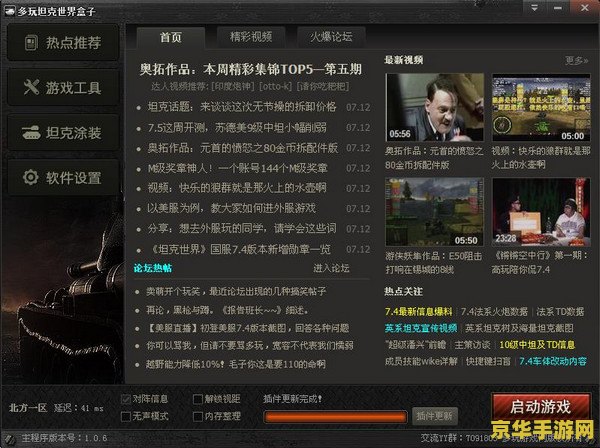600x448 pixels.
Task: Enable the 无声模式 checkbox
Action: click(x=126, y=416)
